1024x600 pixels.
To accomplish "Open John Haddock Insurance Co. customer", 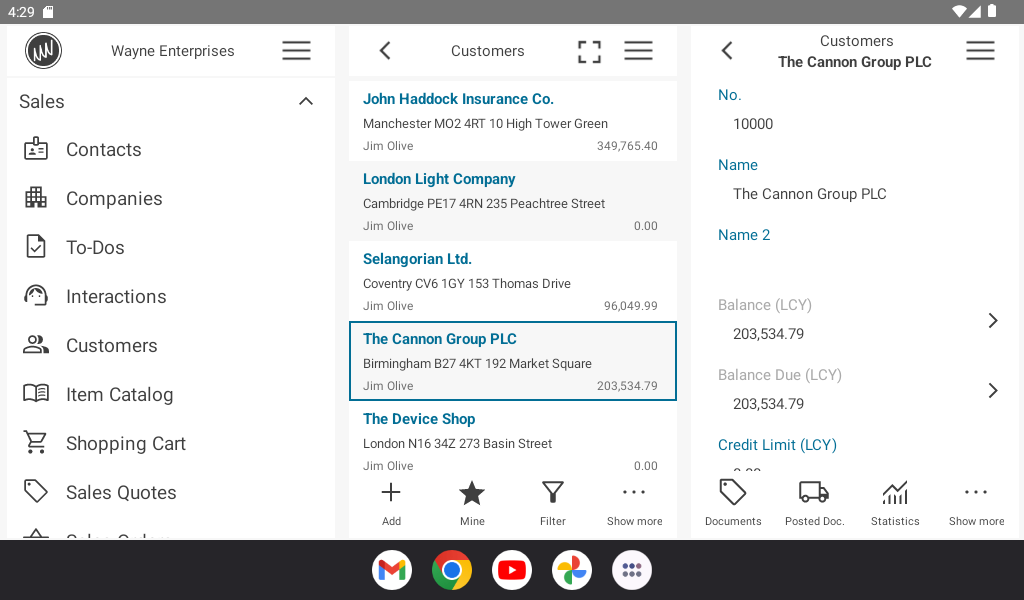I will pos(513,121).
